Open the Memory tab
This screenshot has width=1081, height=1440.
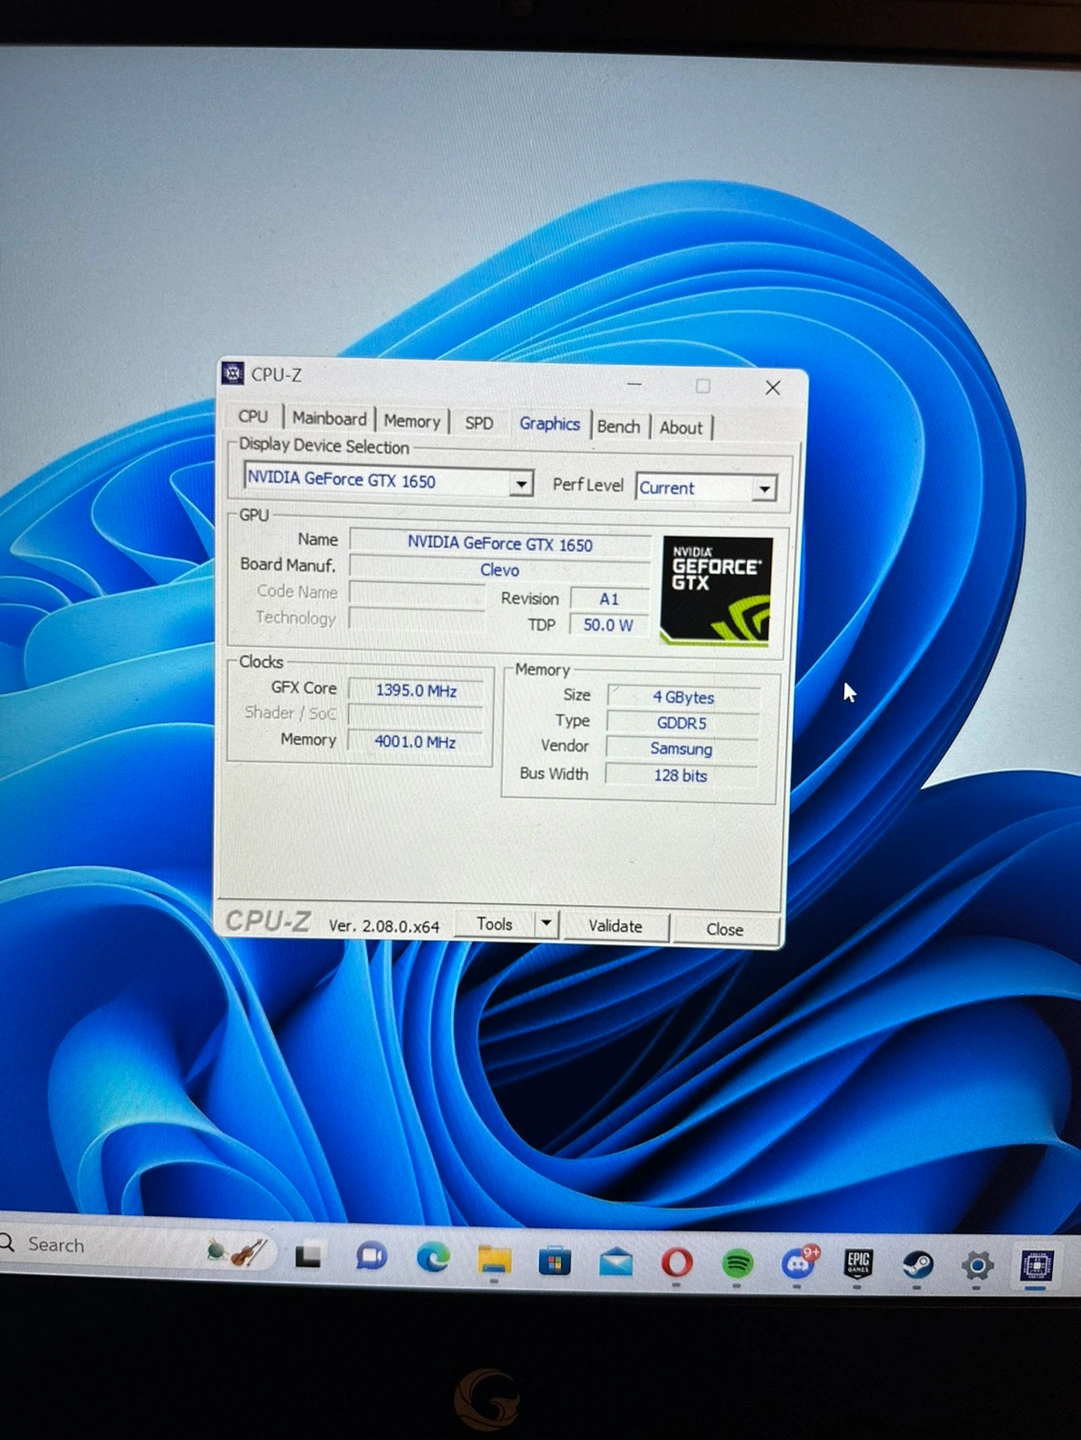(411, 421)
